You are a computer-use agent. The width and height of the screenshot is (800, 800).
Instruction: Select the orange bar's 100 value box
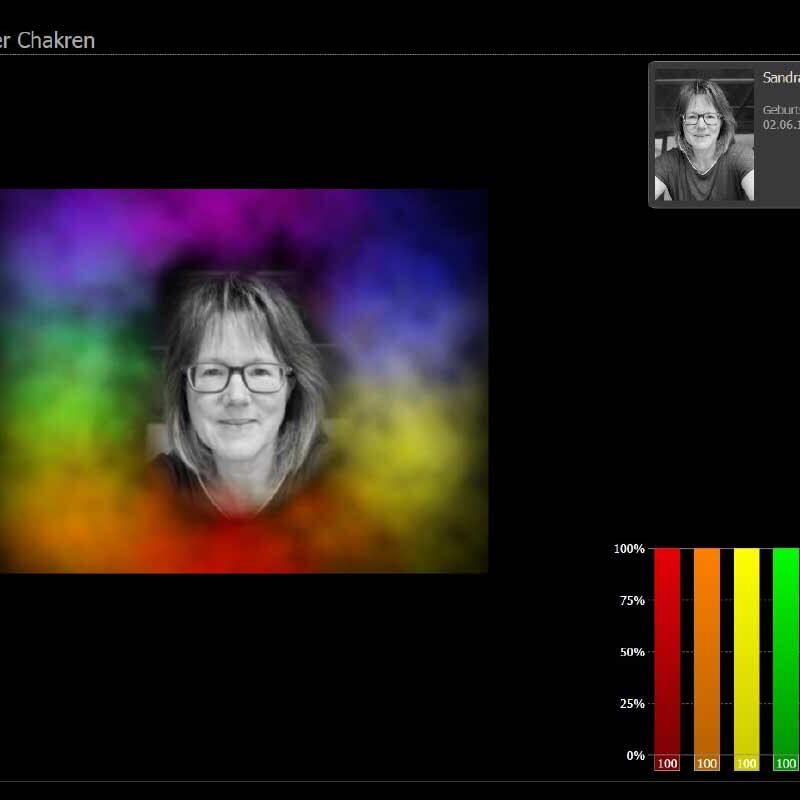pos(707,764)
